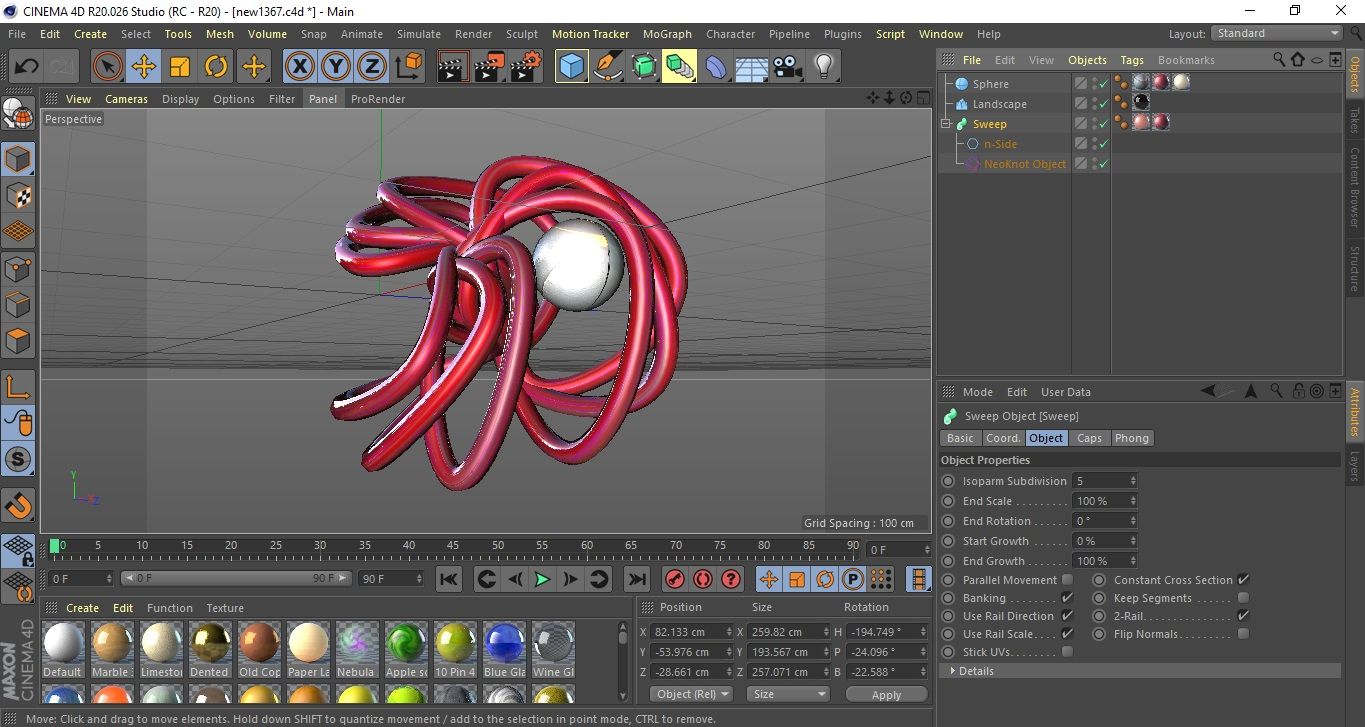
Task: Open the Layout dropdown
Action: click(x=1276, y=33)
